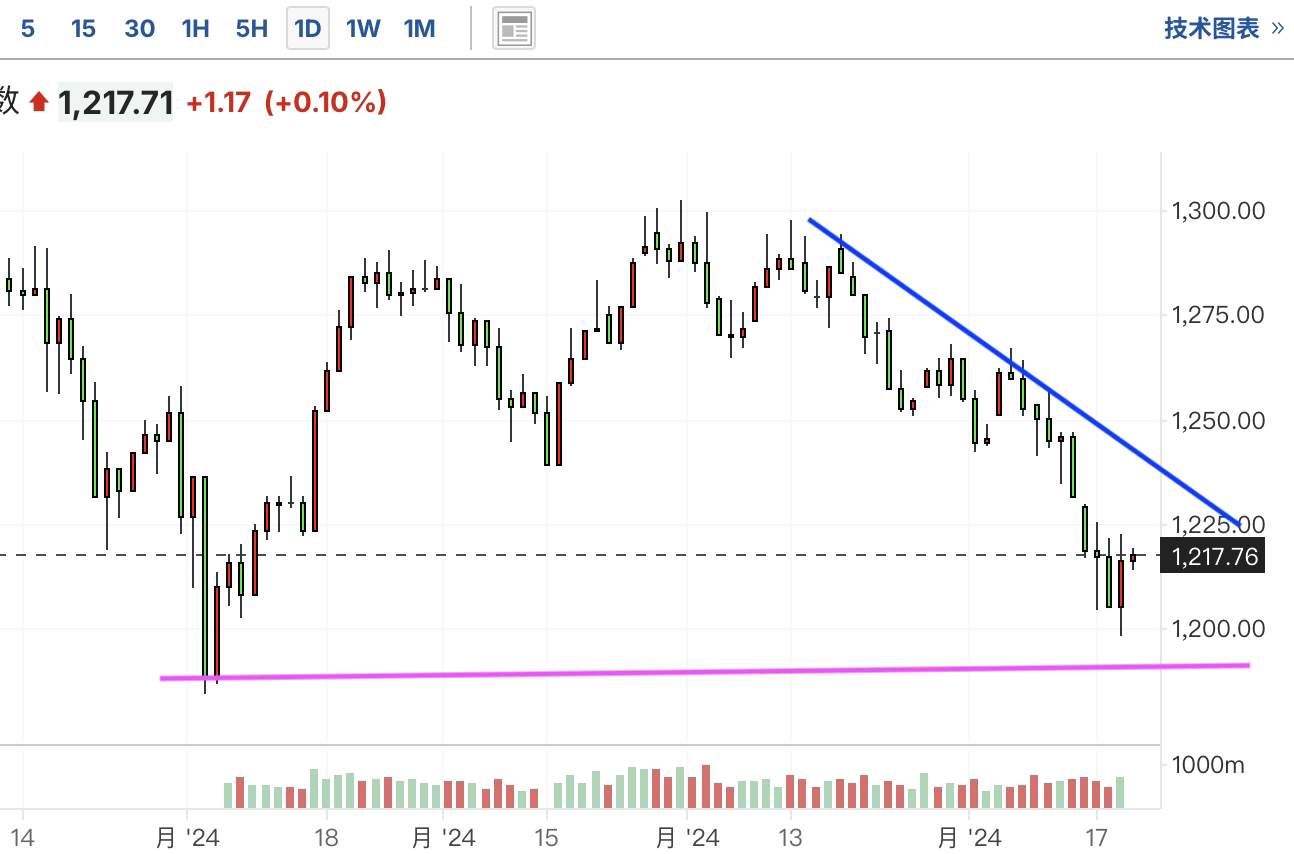The width and height of the screenshot is (1294, 854).
Task: Click the chart layout icon
Action: [x=514, y=29]
